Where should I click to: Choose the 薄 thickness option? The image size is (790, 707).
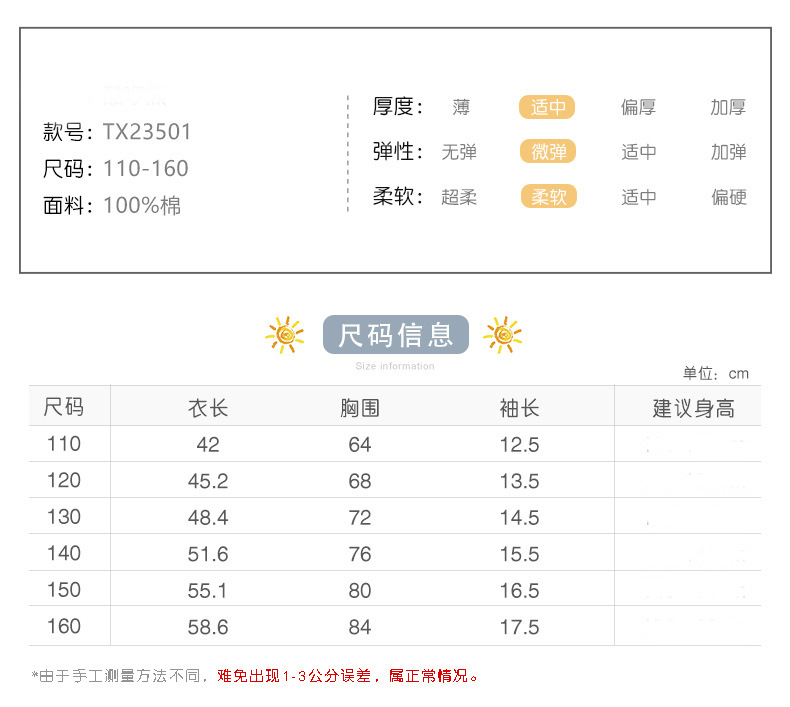[x=460, y=107]
